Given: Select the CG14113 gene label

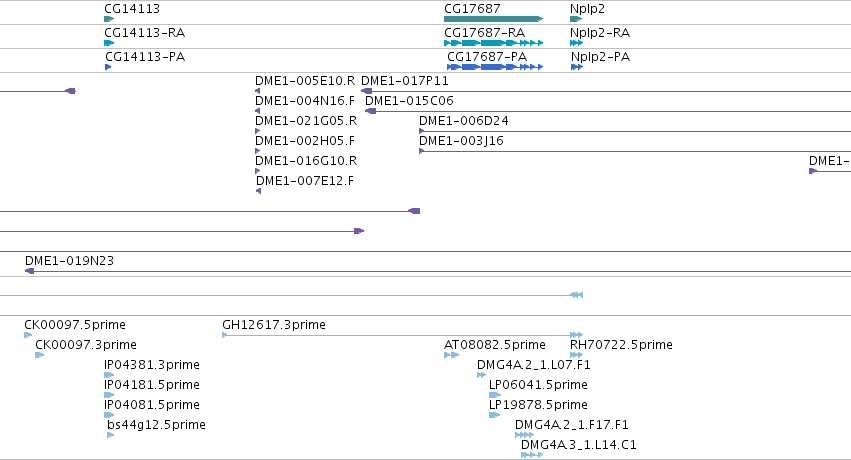Looking at the screenshot, I should (132, 9).
